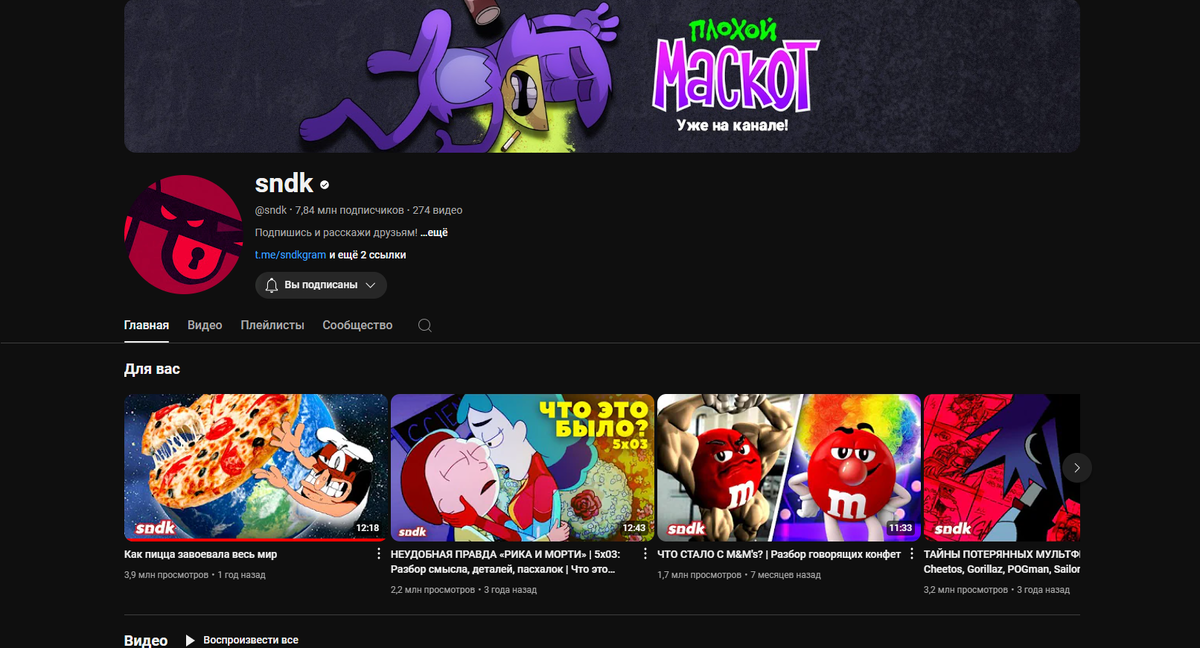
Task: Open the ЧТО СТАЛО С M&M's? title
Action: click(779, 554)
